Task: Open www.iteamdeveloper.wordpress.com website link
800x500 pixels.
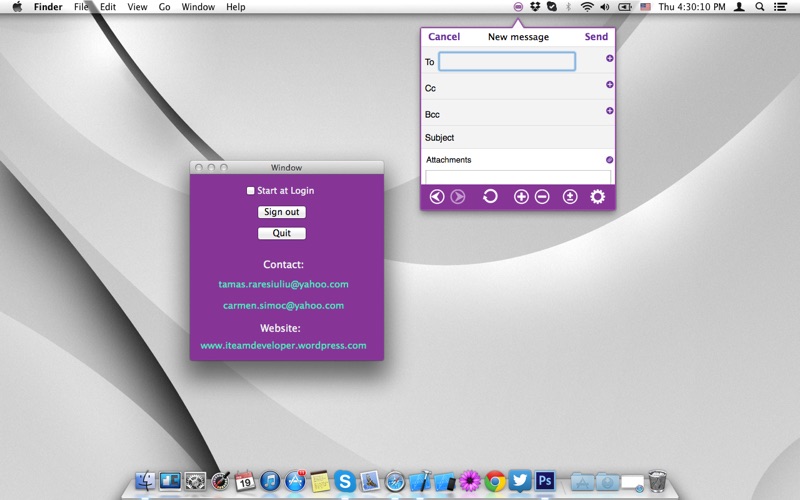Action: pos(283,345)
